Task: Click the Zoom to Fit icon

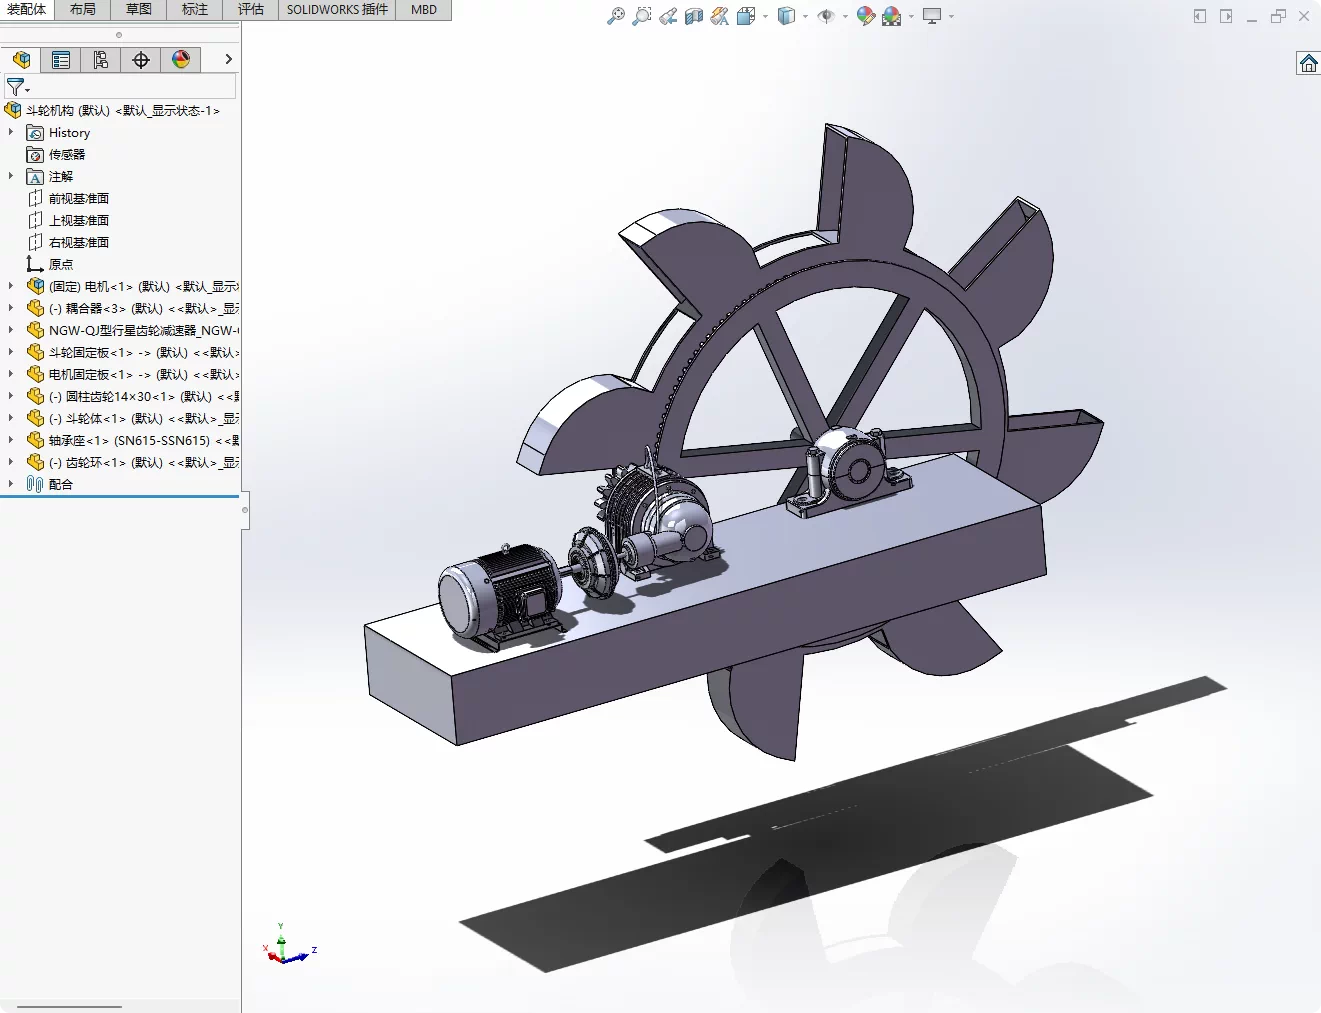Action: (616, 16)
